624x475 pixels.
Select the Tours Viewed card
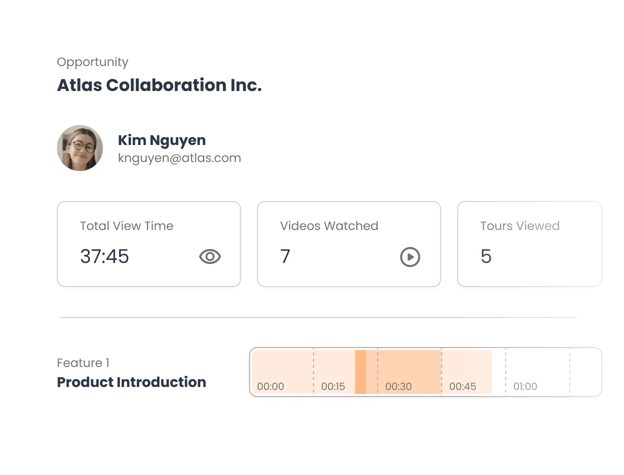coord(530,244)
